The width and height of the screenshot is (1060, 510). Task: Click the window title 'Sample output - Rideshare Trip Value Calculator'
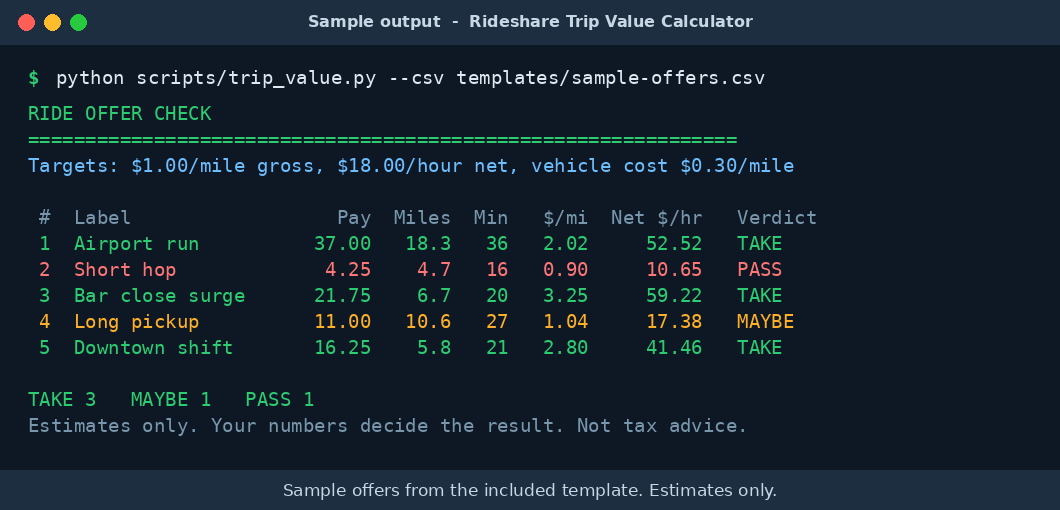click(530, 22)
